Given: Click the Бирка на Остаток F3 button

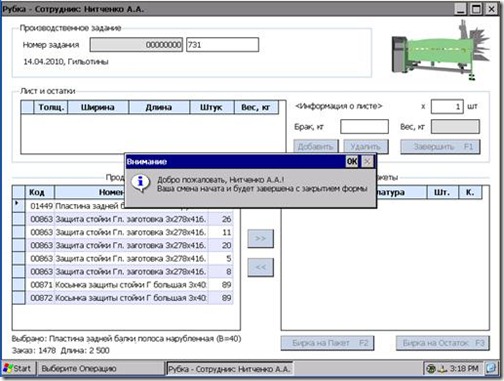Looking at the screenshot, I should pyautogui.click(x=443, y=343).
